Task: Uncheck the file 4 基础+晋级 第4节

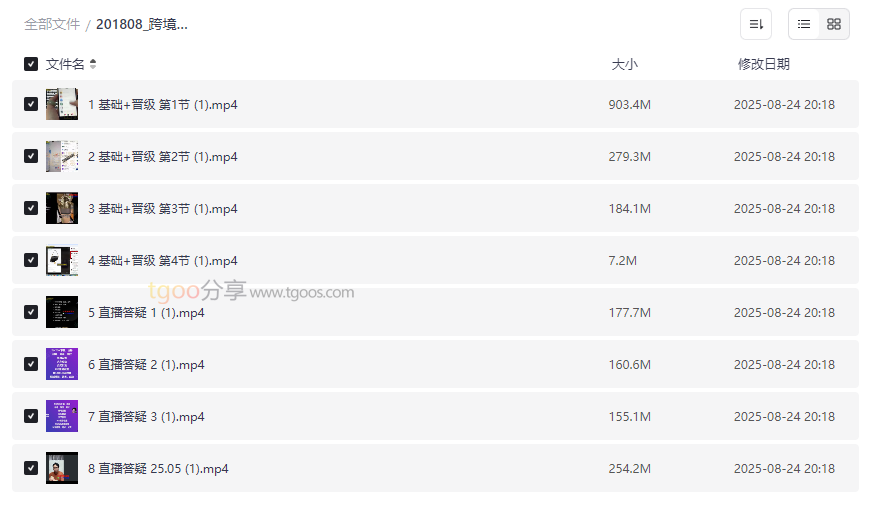Action: tap(31, 260)
